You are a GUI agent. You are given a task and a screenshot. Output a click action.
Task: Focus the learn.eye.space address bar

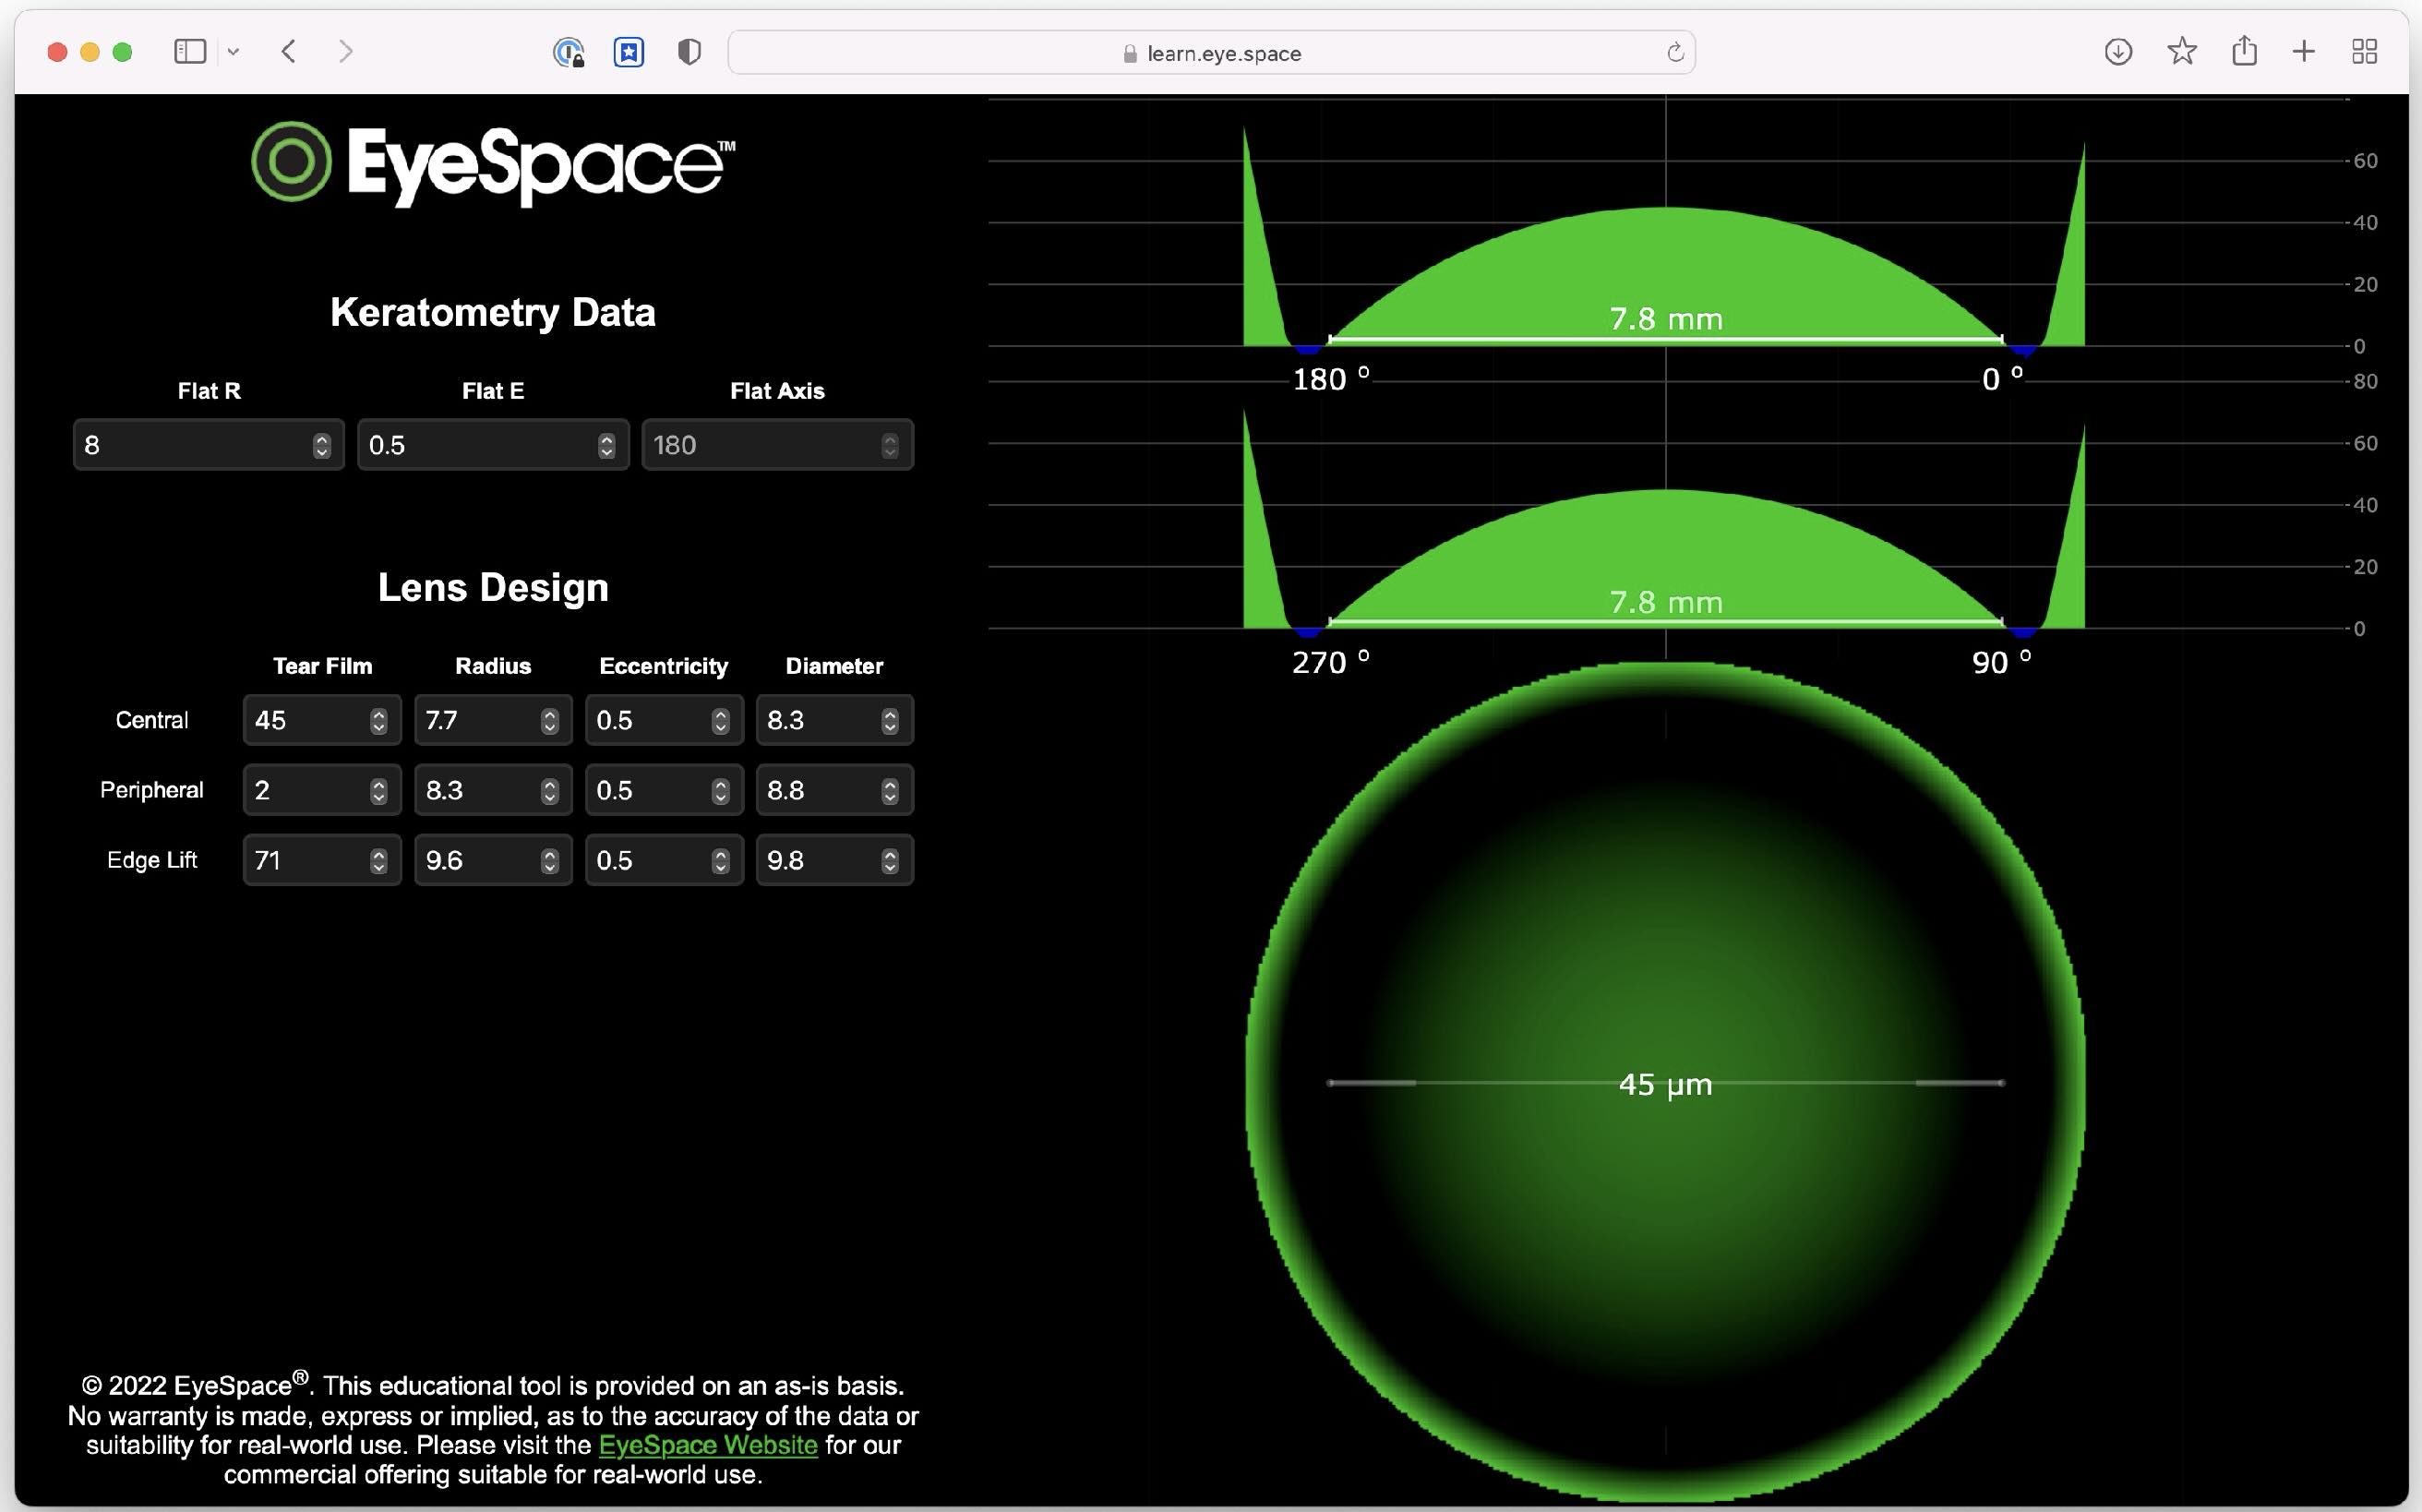click(x=1211, y=53)
